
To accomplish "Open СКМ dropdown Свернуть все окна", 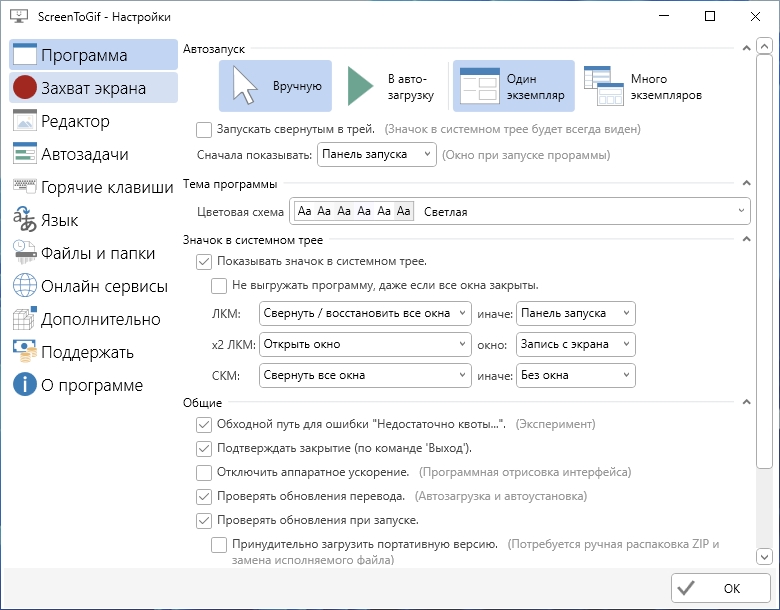I will (365, 375).
